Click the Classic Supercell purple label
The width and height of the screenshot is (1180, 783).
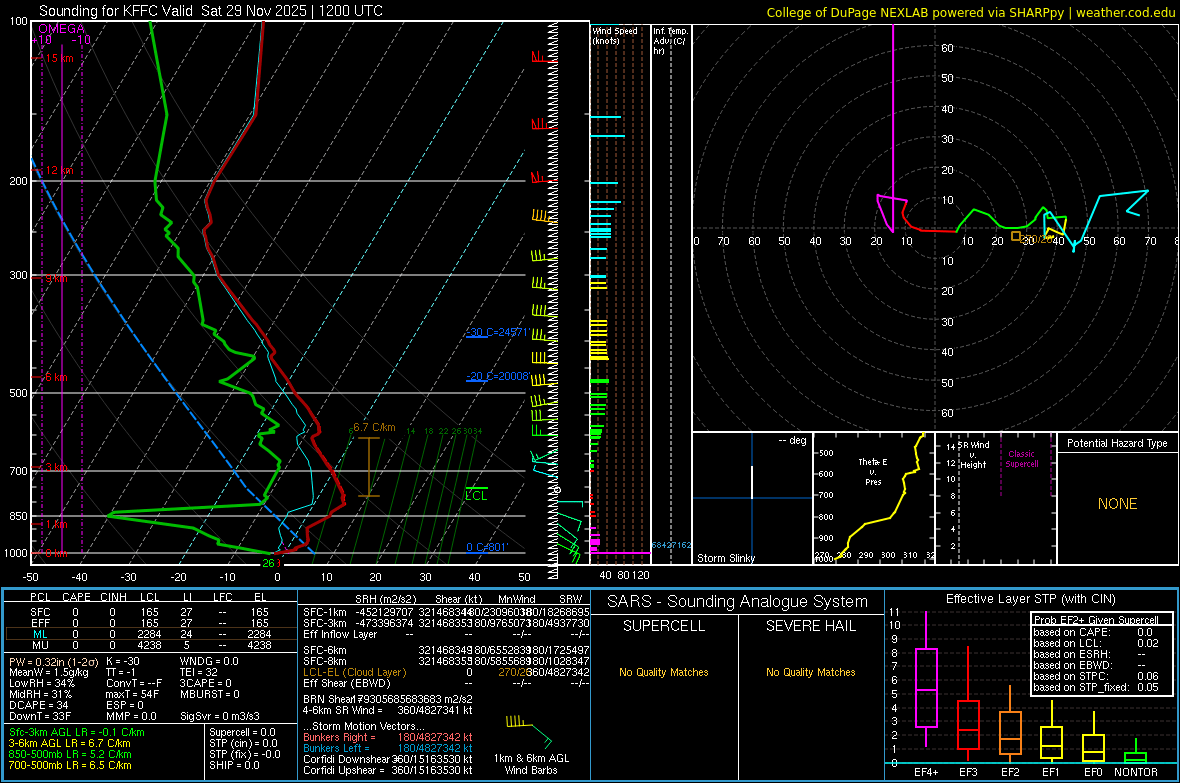point(1021,459)
